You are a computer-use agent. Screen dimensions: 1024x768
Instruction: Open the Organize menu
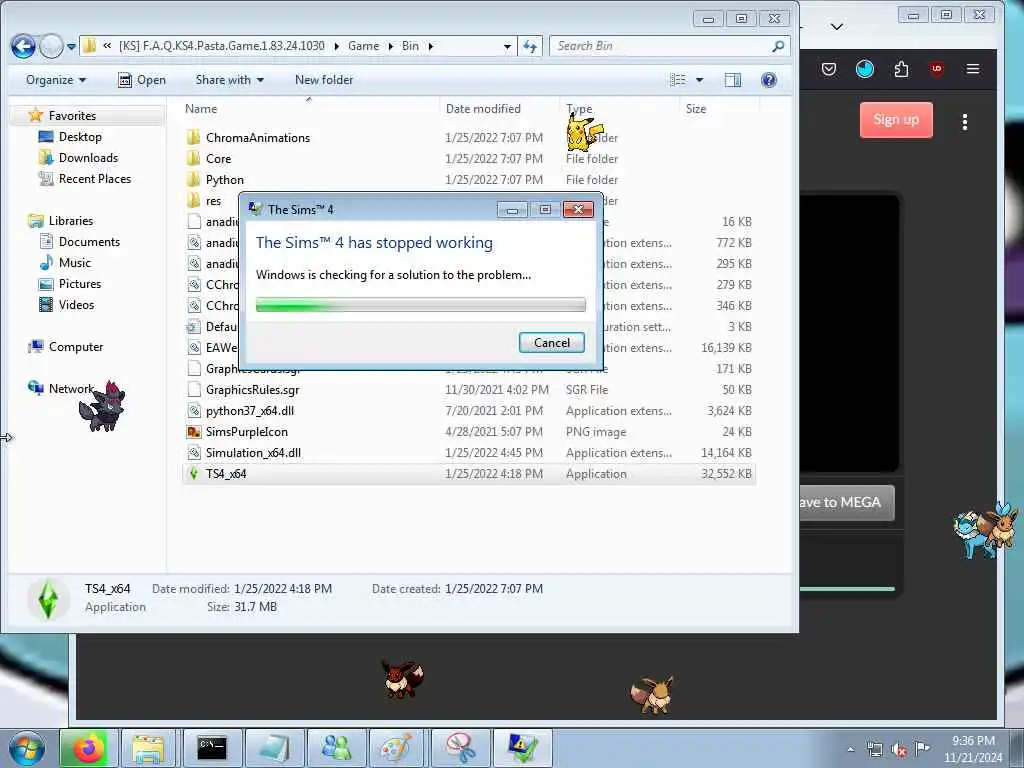(56, 80)
